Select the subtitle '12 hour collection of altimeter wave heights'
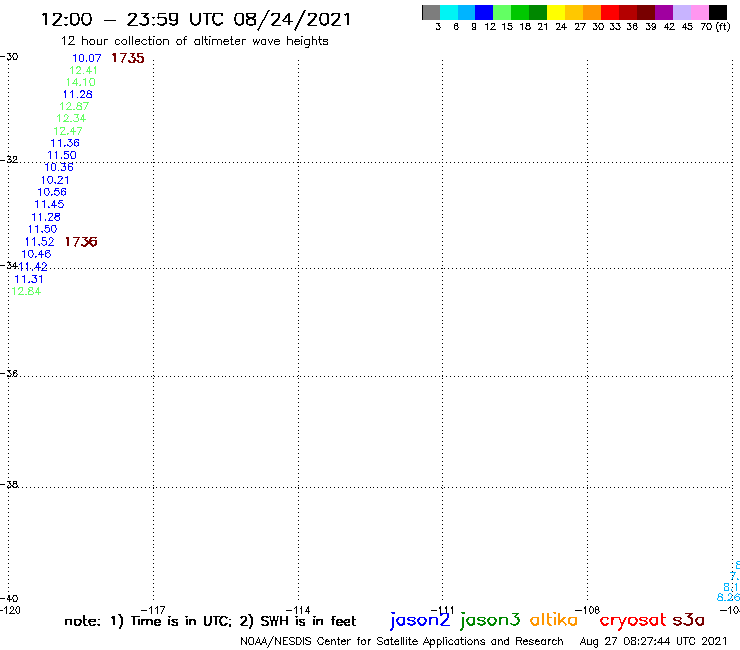 click(194, 41)
